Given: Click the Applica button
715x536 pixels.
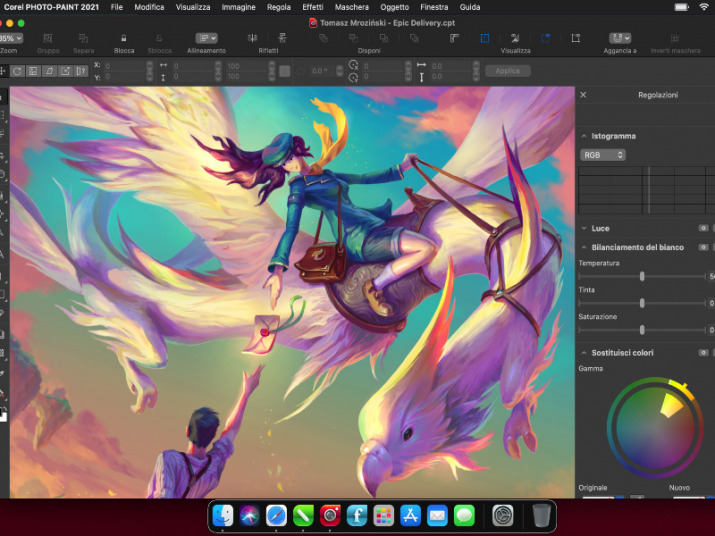Looking at the screenshot, I should click(x=508, y=71).
